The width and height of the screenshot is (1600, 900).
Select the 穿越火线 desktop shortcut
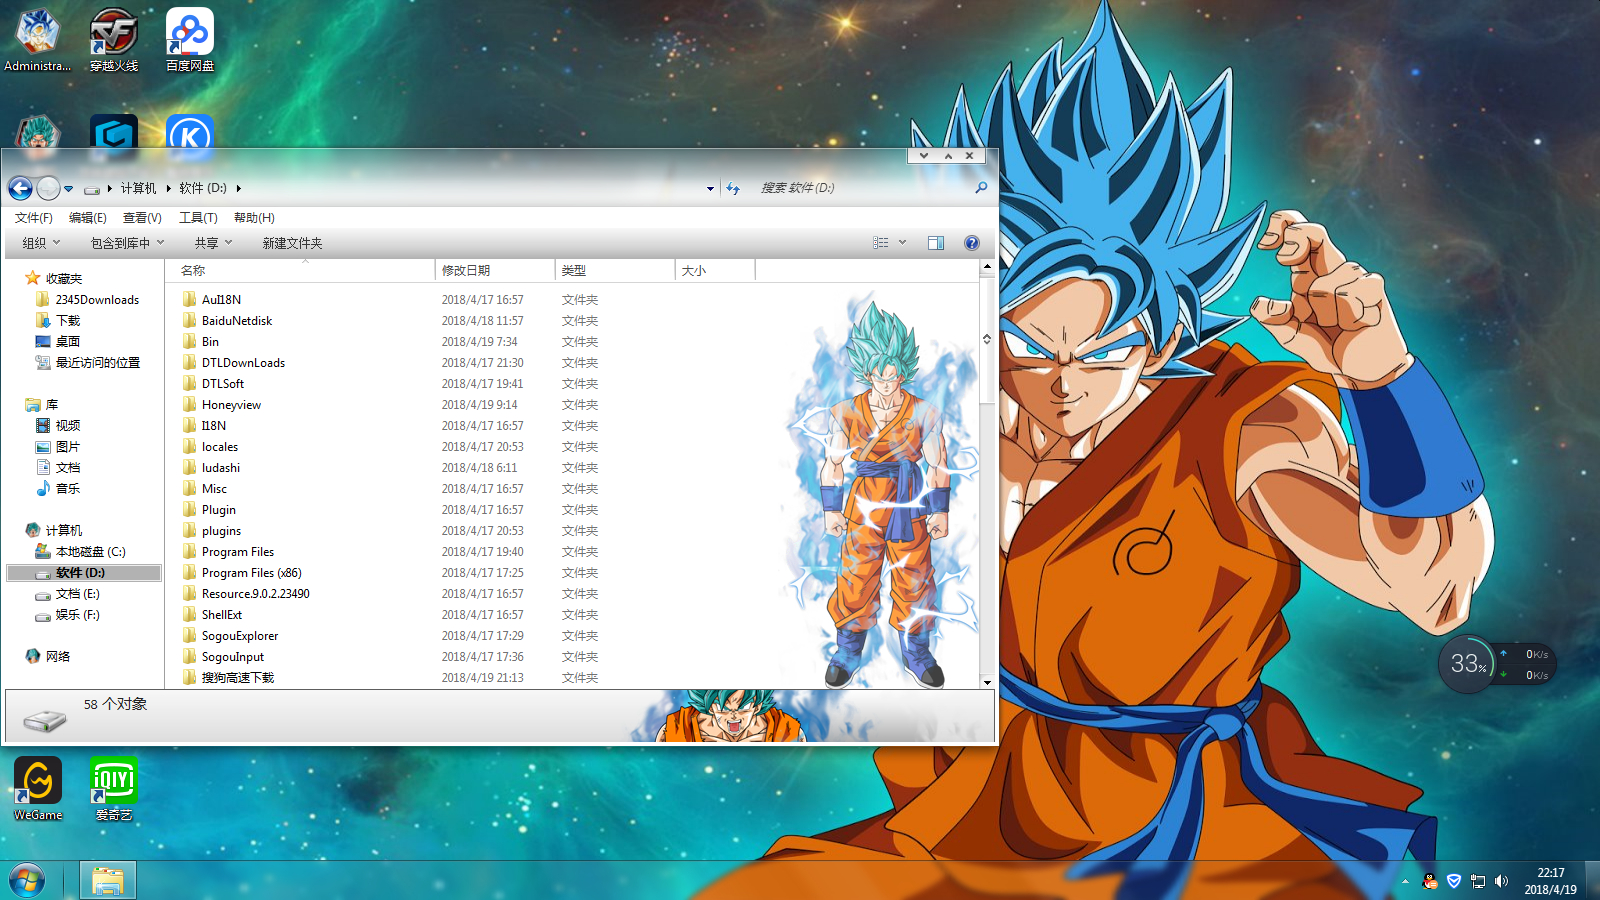pyautogui.click(x=114, y=40)
